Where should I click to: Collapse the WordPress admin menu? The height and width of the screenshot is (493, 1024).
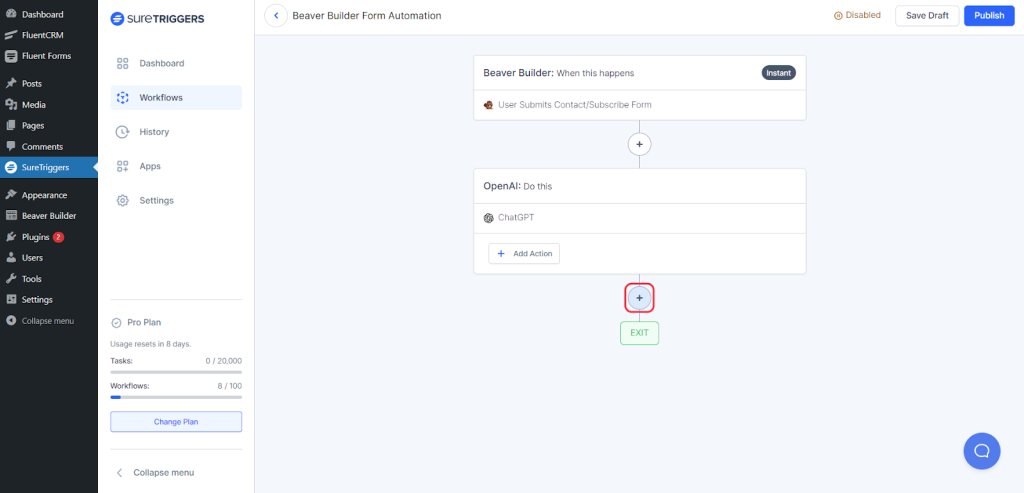(x=47, y=321)
